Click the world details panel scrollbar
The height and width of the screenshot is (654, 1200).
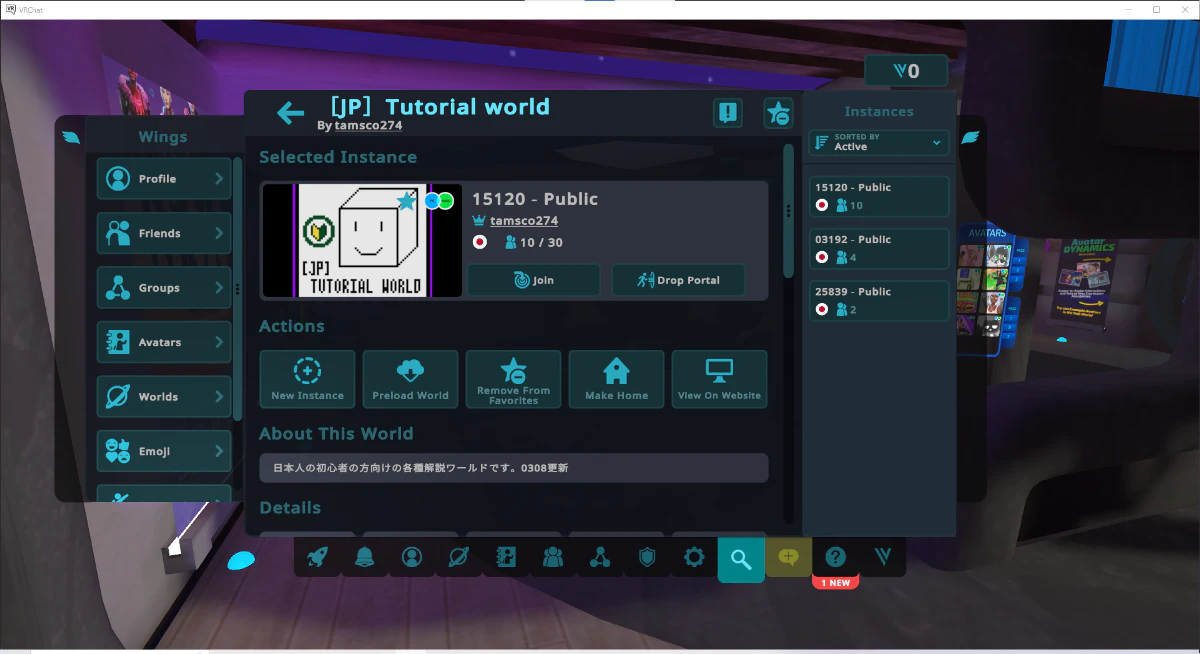tap(788, 211)
